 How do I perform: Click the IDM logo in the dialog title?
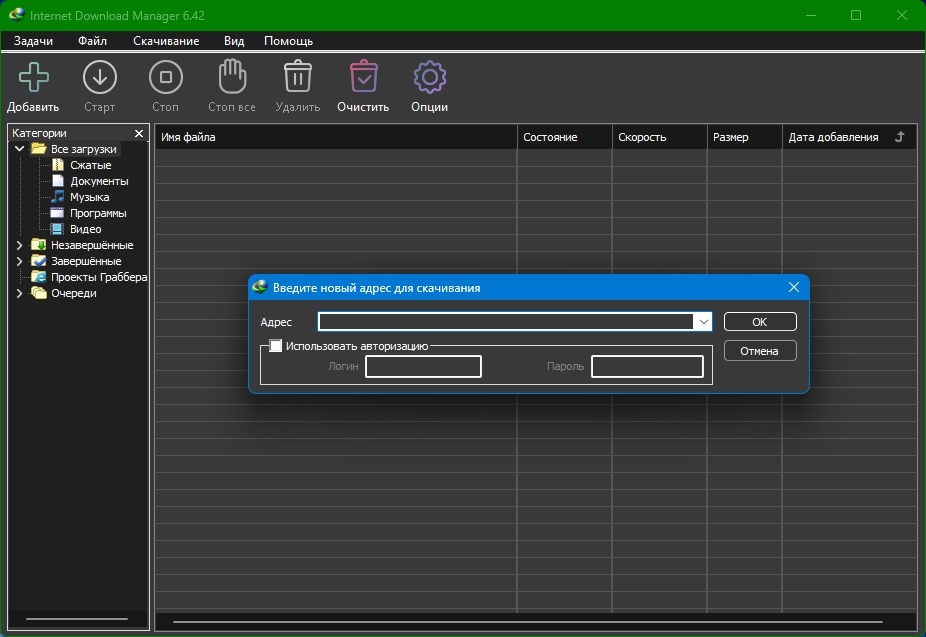pyautogui.click(x=260, y=288)
